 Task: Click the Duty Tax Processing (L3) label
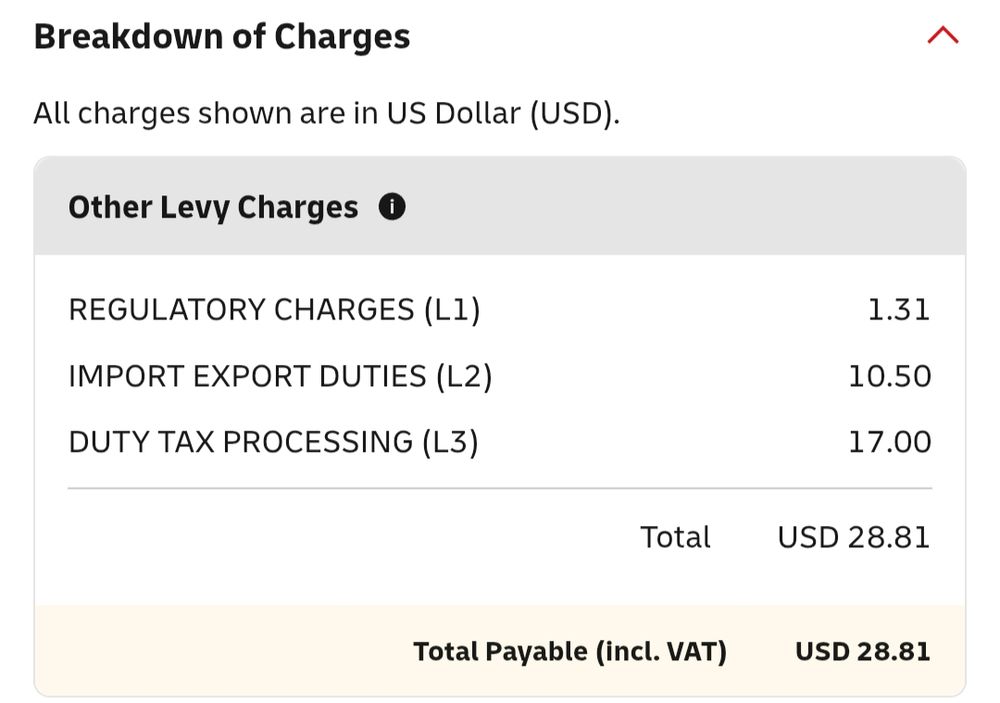[273, 441]
